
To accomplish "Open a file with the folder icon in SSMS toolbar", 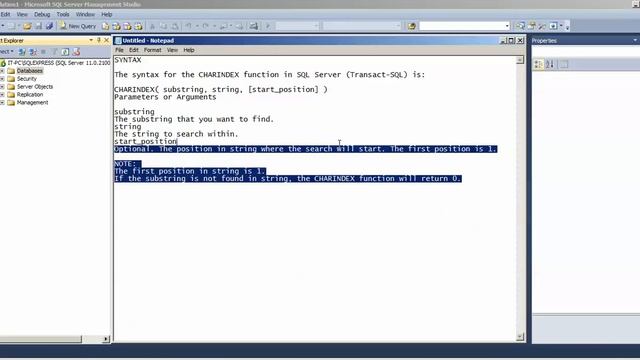I will 27,26.
